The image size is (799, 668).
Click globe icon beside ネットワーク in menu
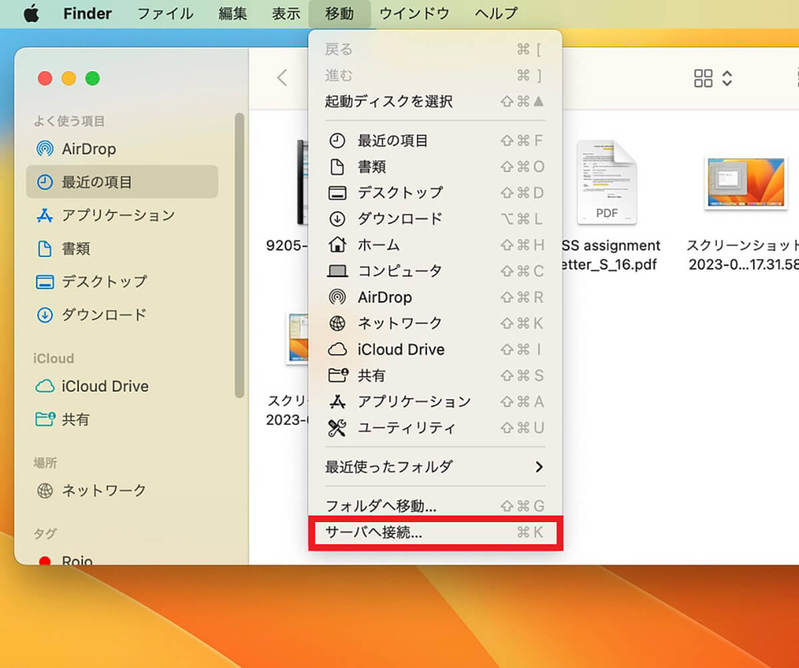pyautogui.click(x=337, y=323)
